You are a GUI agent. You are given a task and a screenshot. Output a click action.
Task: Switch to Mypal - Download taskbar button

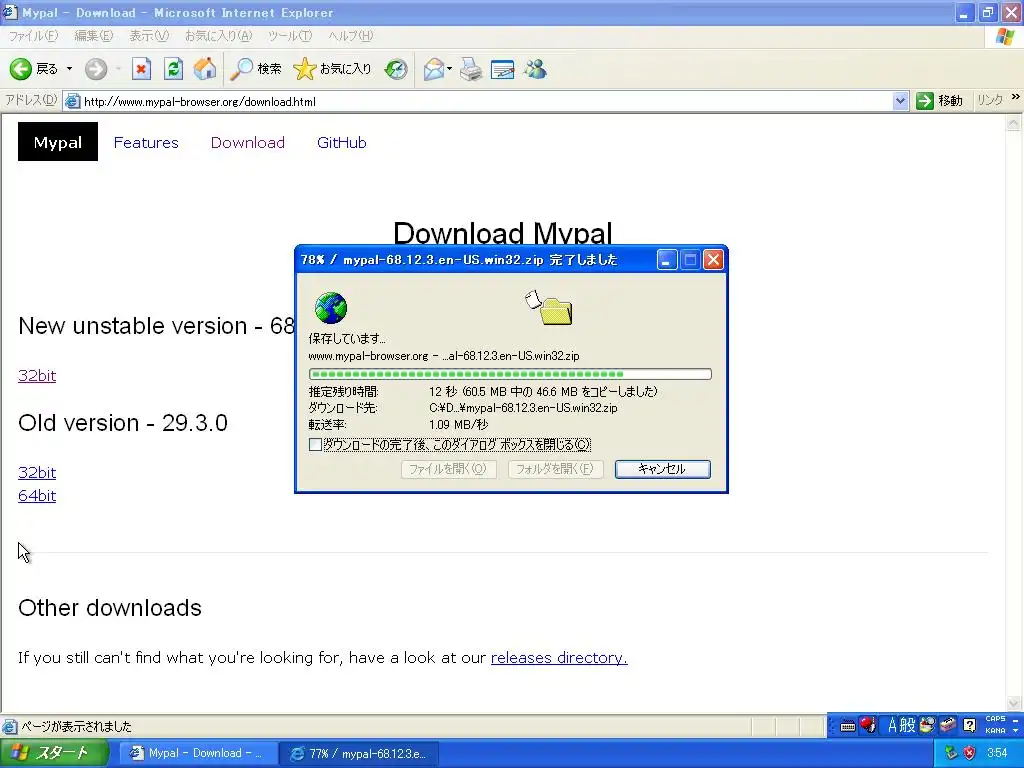(x=196, y=753)
